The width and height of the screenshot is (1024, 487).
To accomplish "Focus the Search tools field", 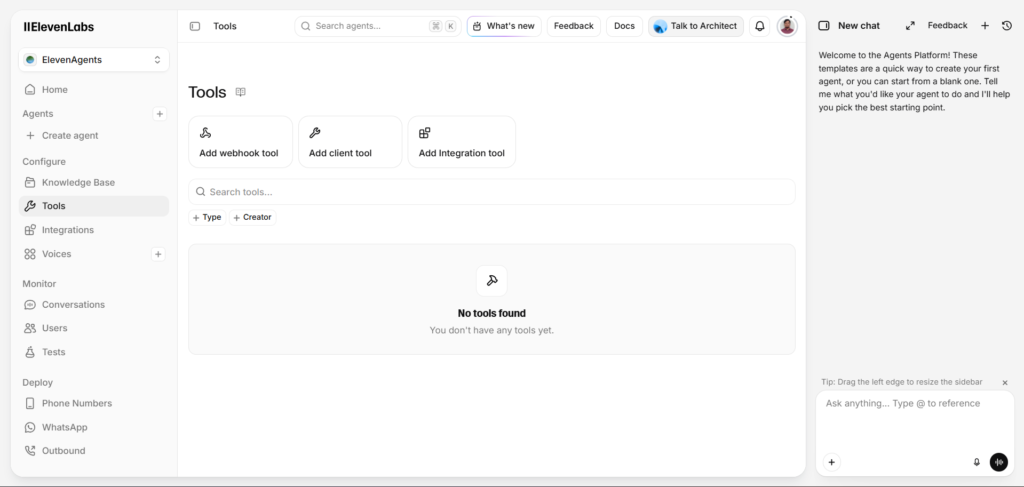I will 492,192.
